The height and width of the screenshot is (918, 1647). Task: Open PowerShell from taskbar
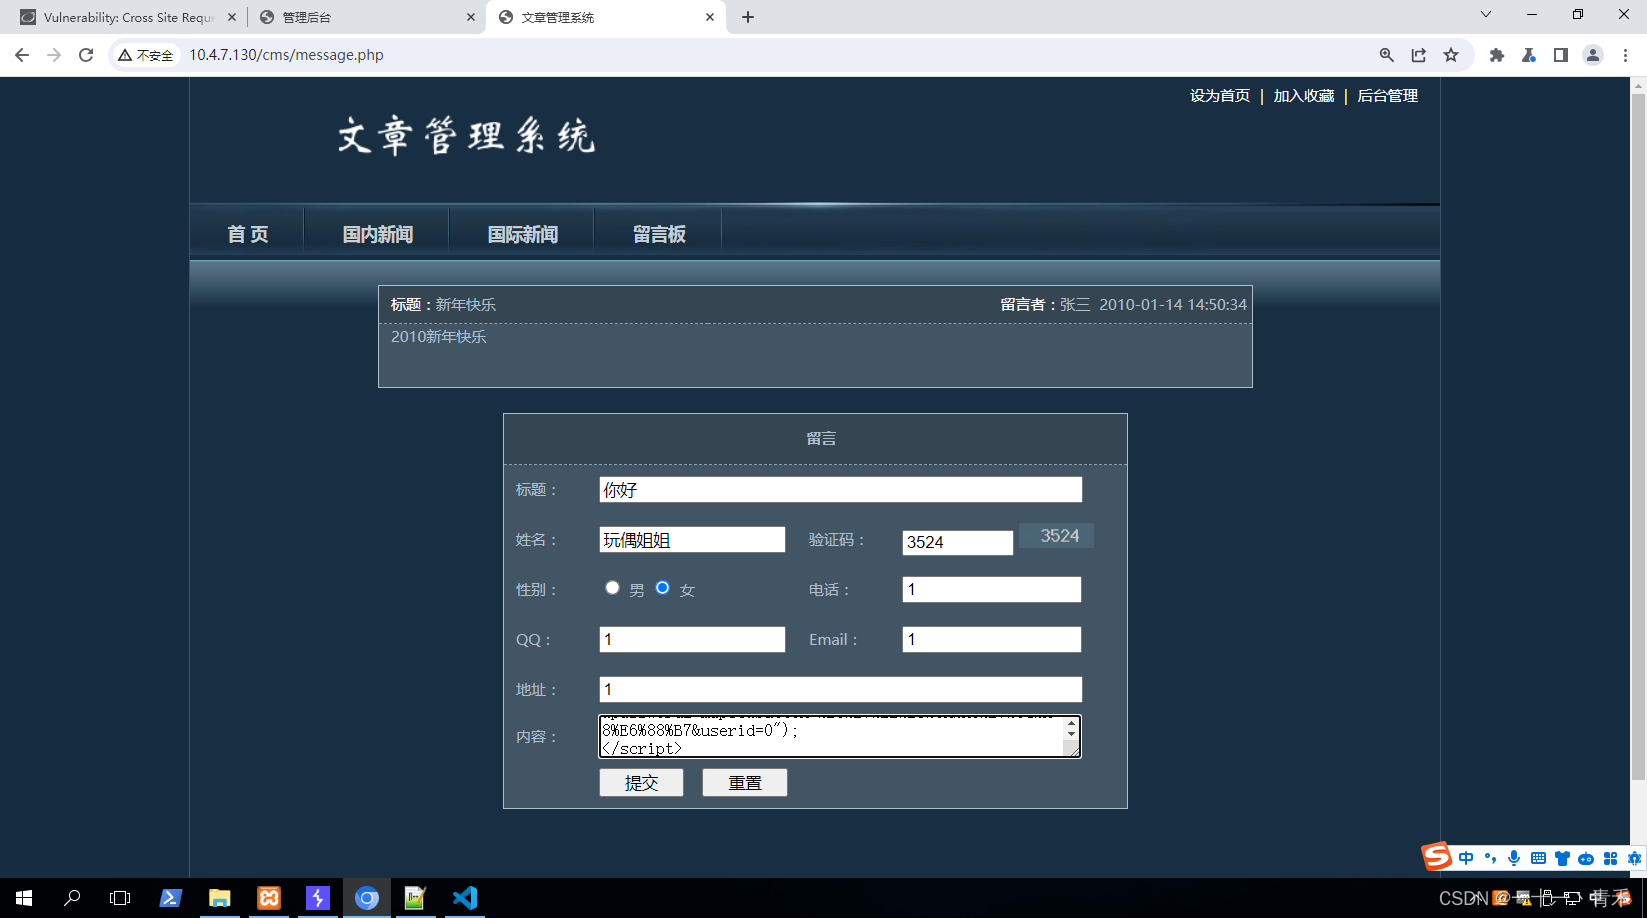pyautogui.click(x=170, y=898)
